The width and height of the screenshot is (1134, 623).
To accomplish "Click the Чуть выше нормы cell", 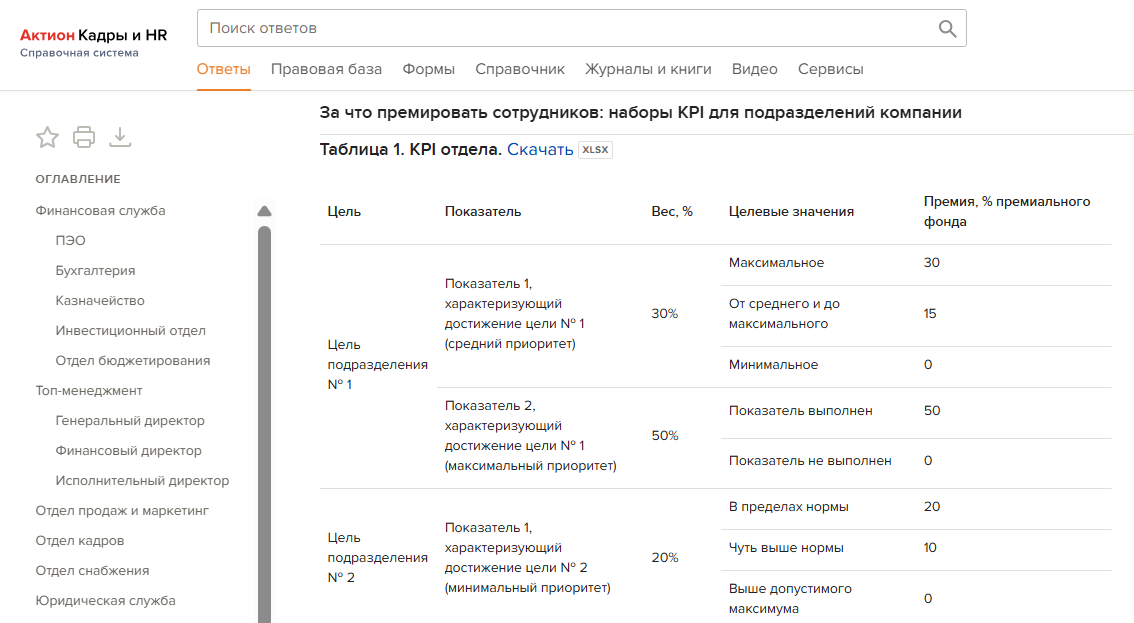I will pos(786,548).
